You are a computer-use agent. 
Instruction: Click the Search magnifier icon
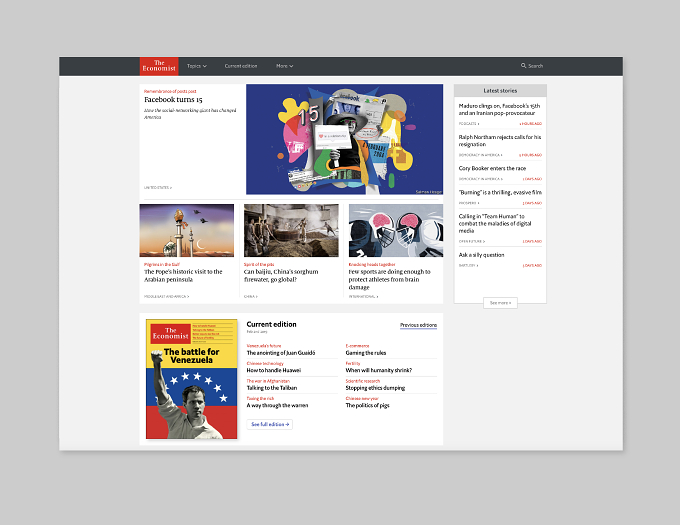[523, 65]
